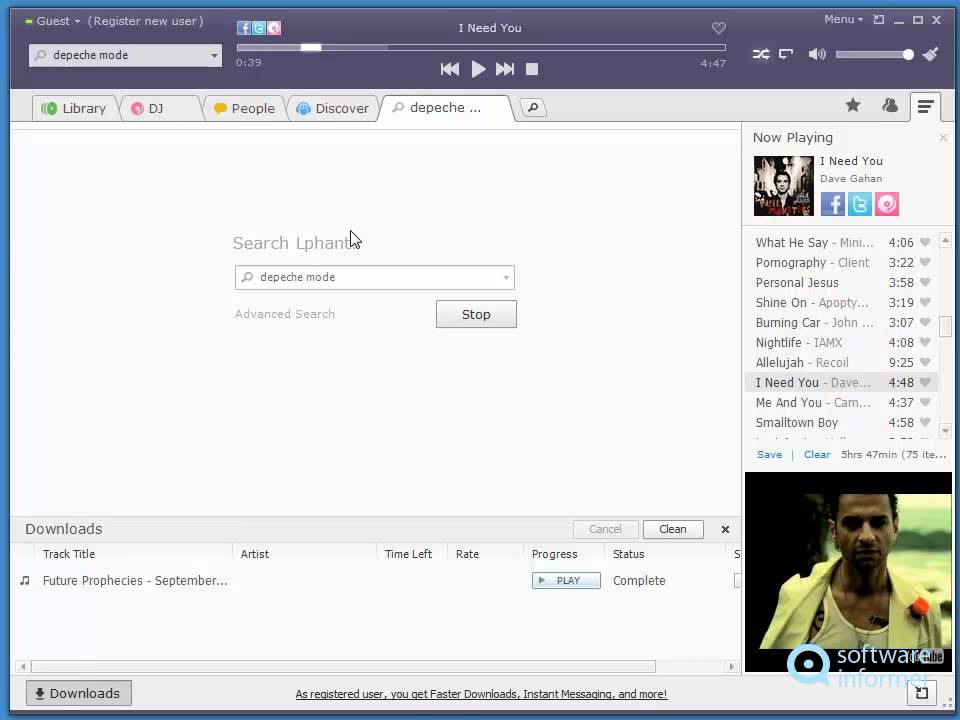Toggle heart for Burning Car track
This screenshot has width=960, height=720.
coord(925,323)
